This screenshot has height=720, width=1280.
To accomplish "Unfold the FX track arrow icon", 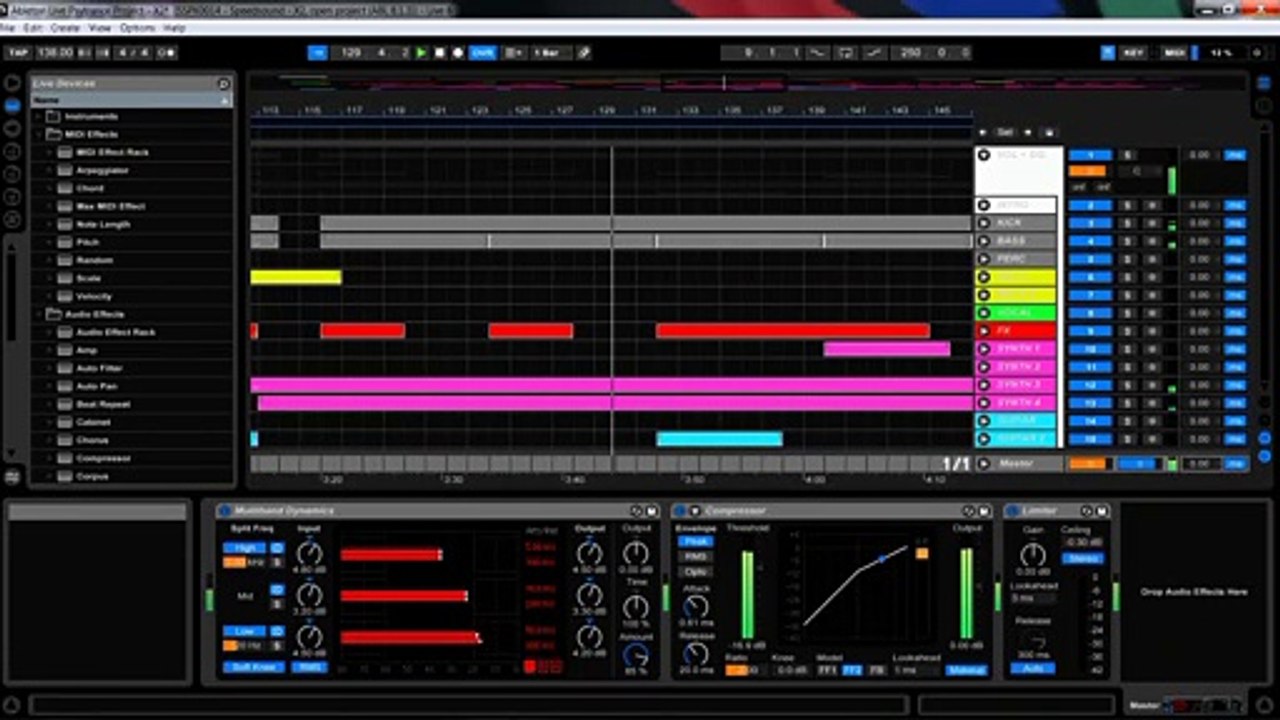I will coord(984,331).
